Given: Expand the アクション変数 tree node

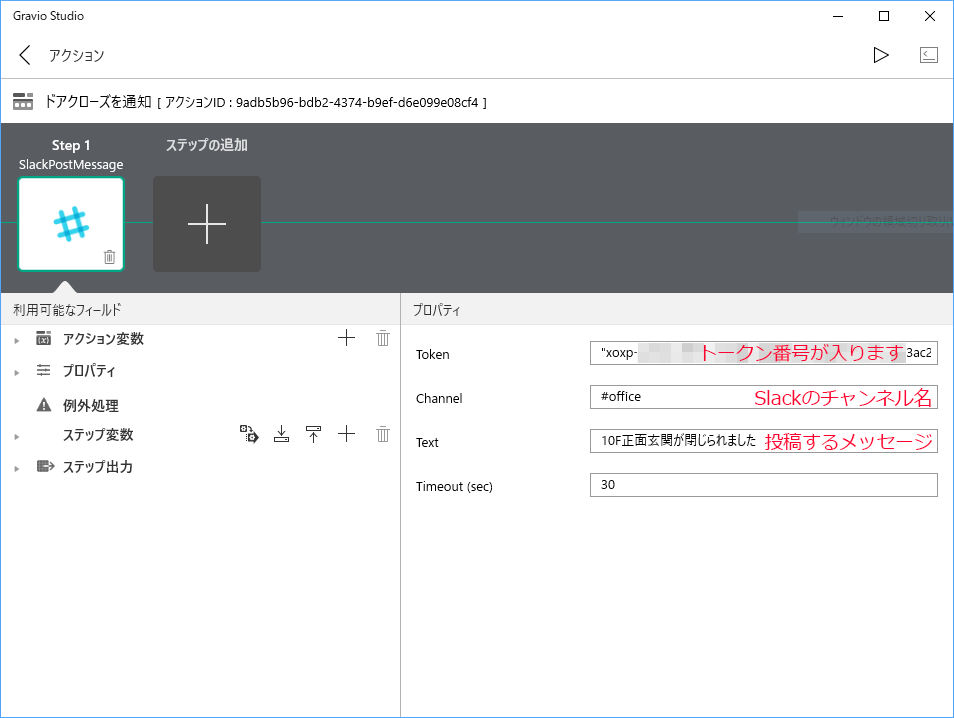Looking at the screenshot, I should pyautogui.click(x=17, y=341).
